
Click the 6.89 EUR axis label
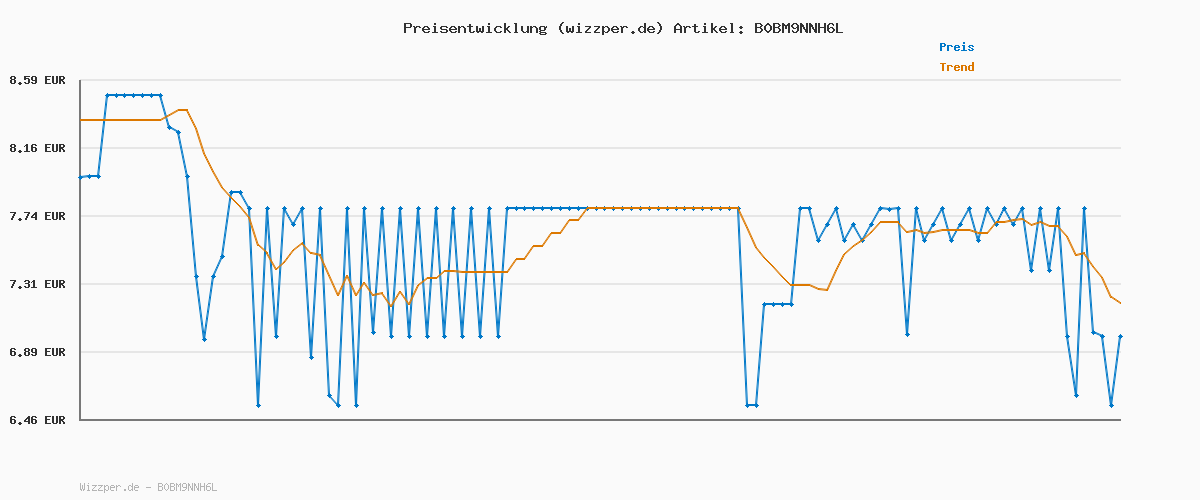click(x=37, y=352)
